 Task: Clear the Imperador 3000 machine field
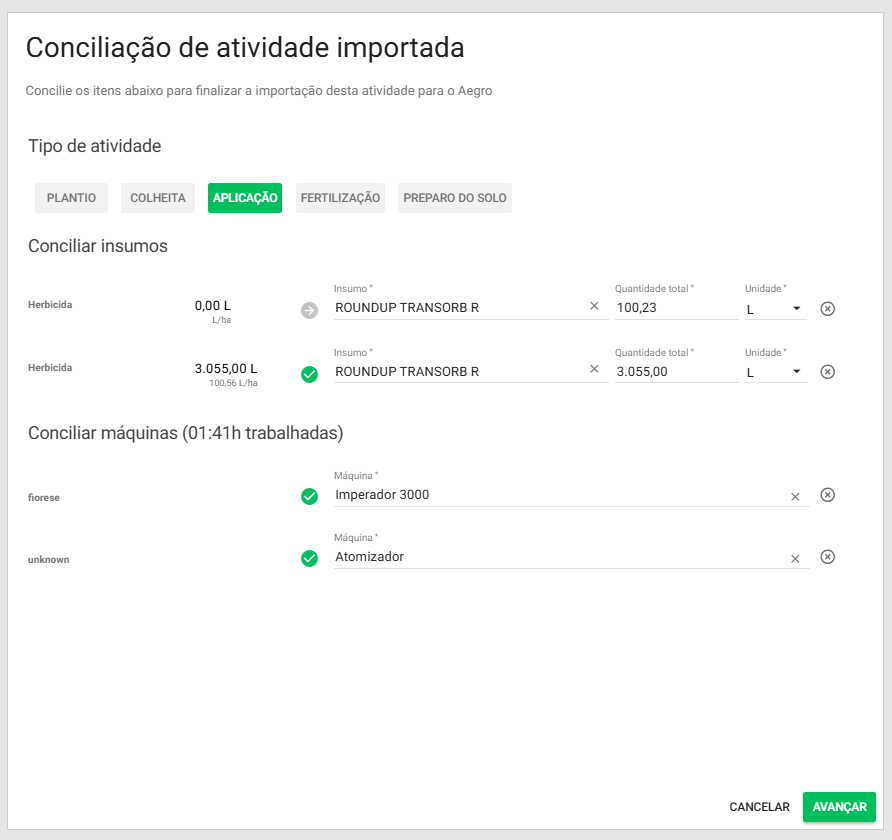coord(795,496)
